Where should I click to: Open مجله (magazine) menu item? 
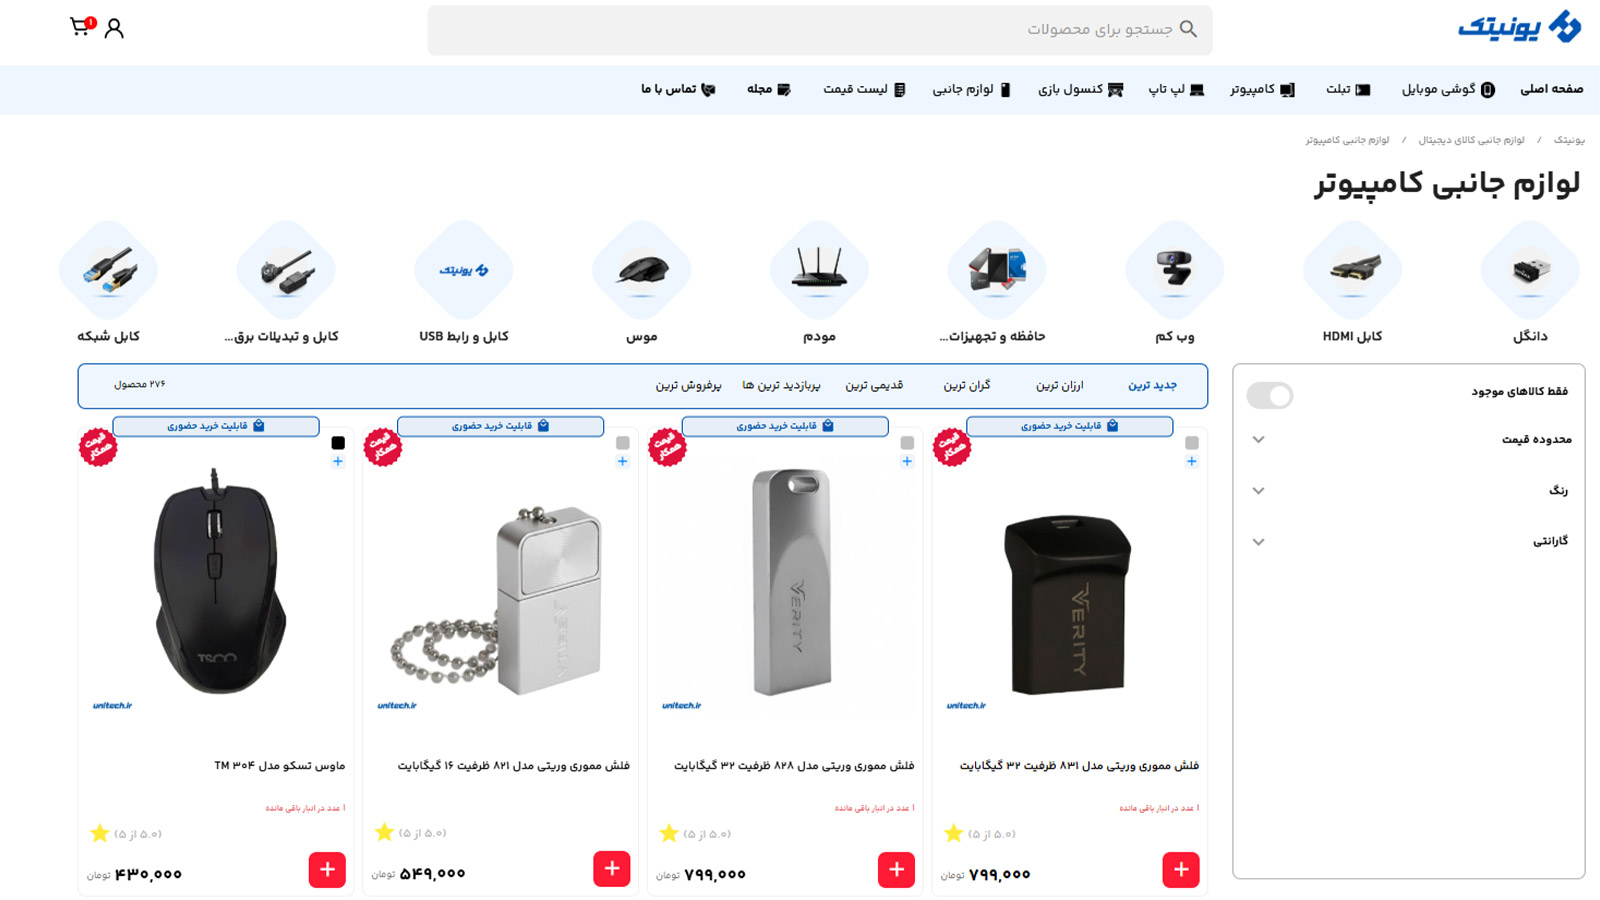click(769, 89)
